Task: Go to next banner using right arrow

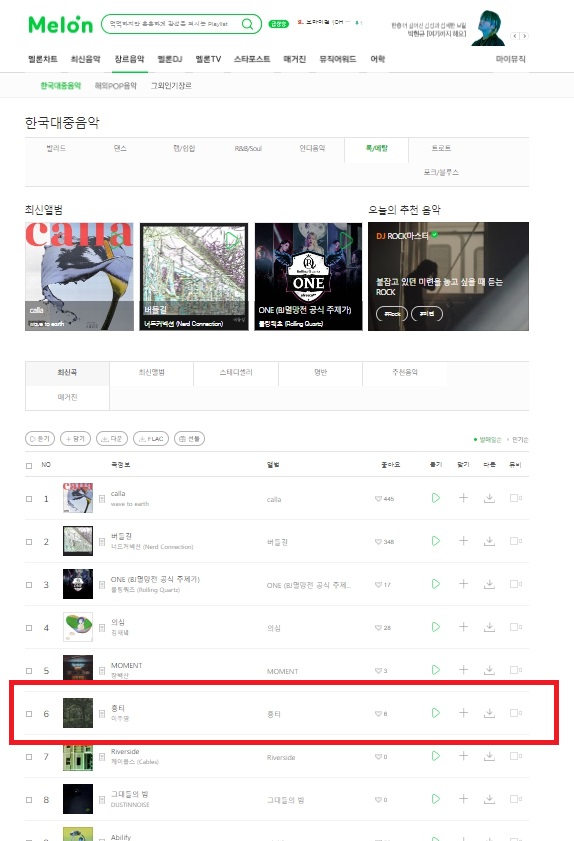Action: [x=525, y=36]
